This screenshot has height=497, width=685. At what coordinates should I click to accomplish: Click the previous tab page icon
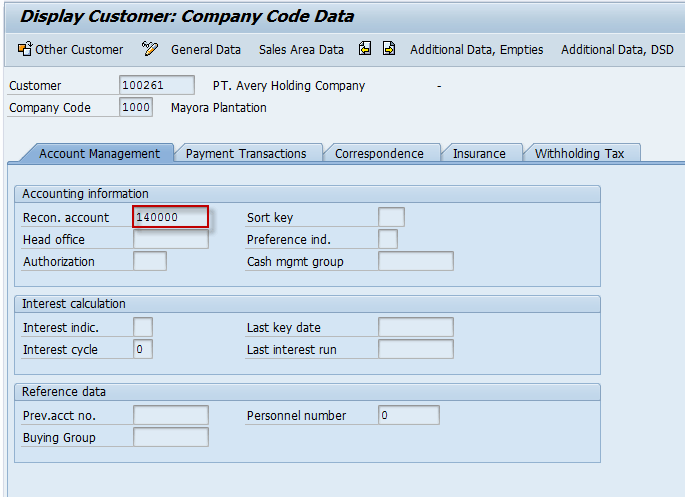365,48
